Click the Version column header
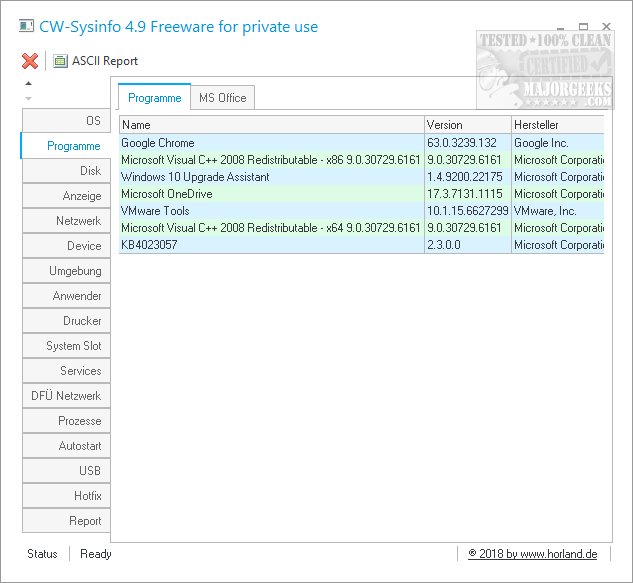The width and height of the screenshot is (633, 583). click(x=466, y=125)
